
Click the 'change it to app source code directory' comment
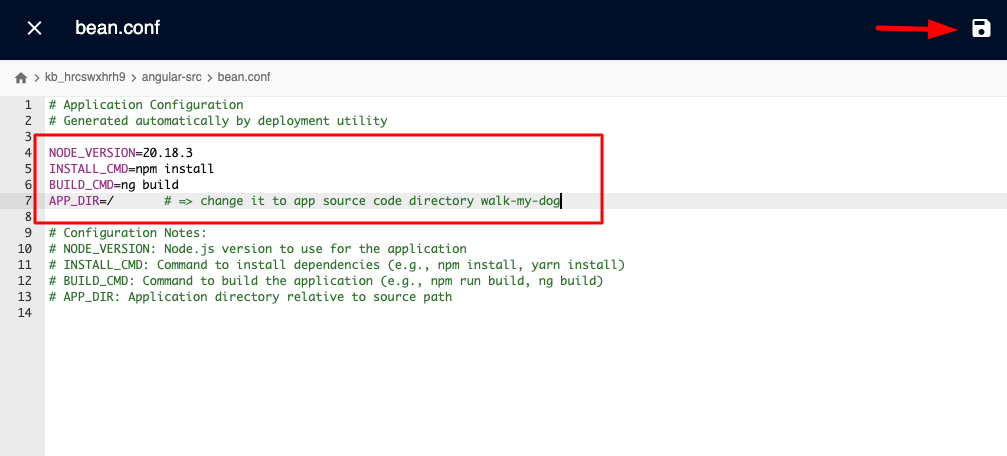[362, 201]
